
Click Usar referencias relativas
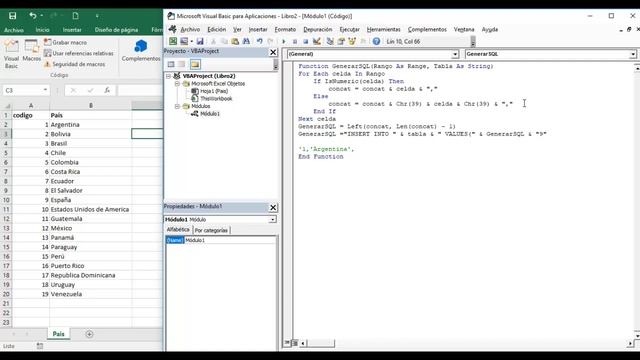point(78,53)
